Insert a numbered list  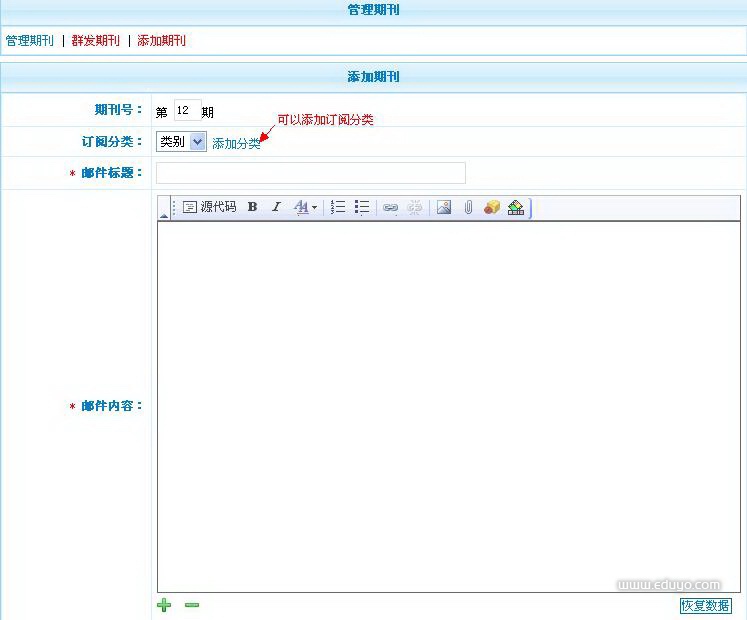click(338, 207)
